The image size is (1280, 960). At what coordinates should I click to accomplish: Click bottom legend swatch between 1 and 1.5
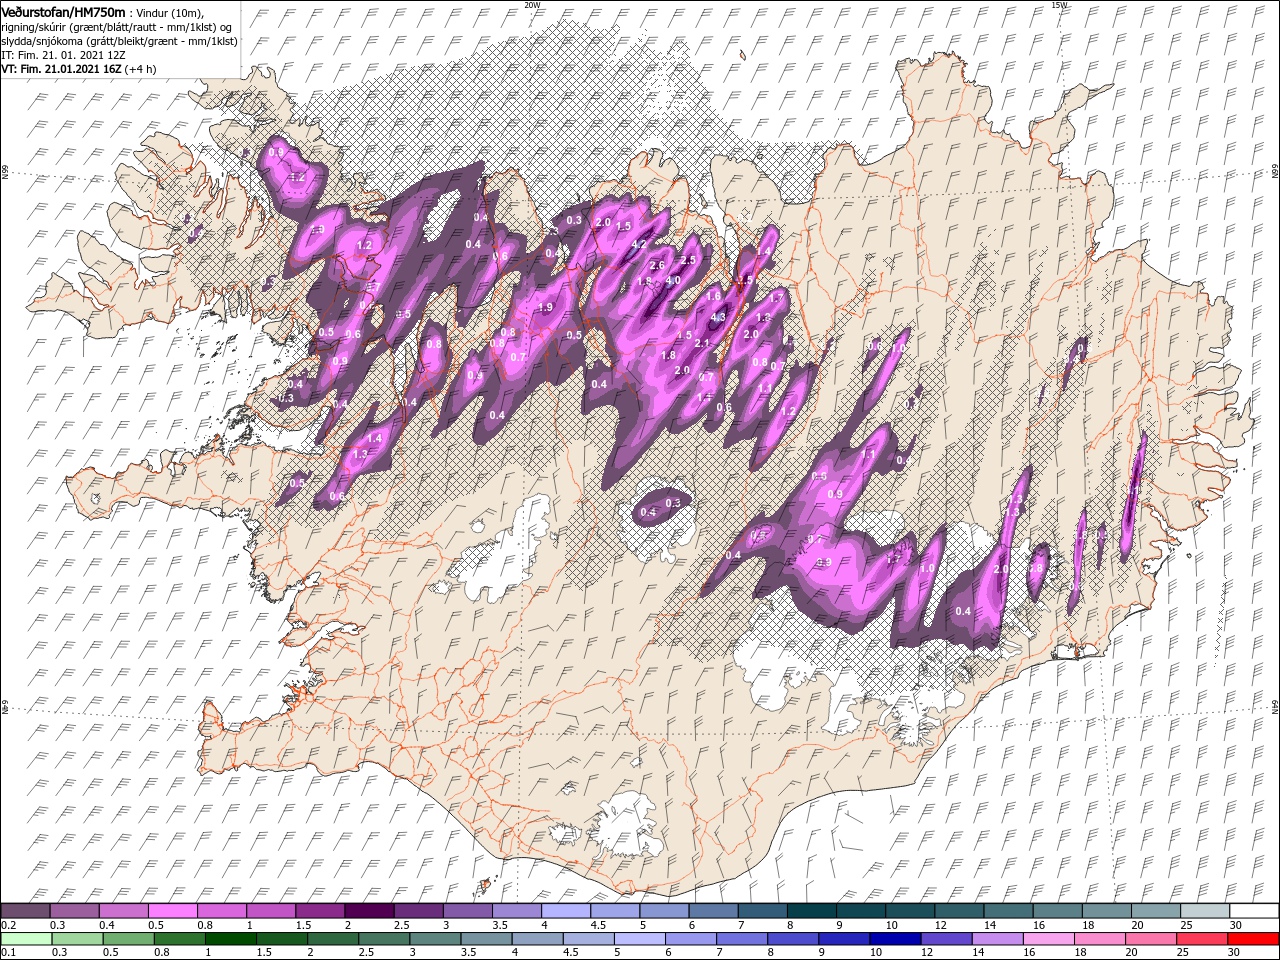coord(230,938)
